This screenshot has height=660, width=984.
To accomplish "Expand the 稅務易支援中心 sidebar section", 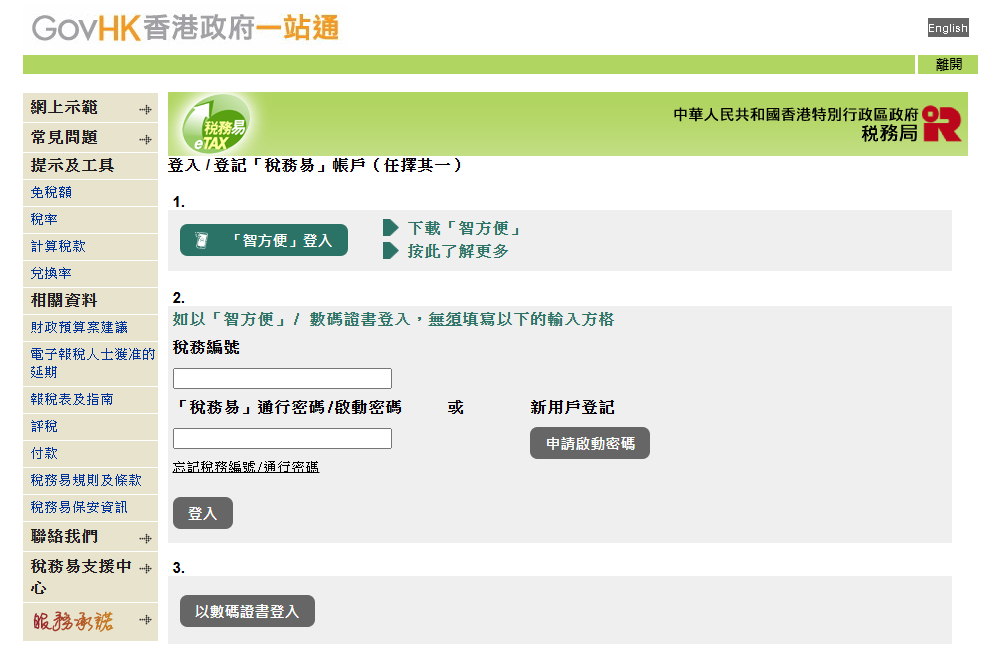I will click(x=145, y=568).
